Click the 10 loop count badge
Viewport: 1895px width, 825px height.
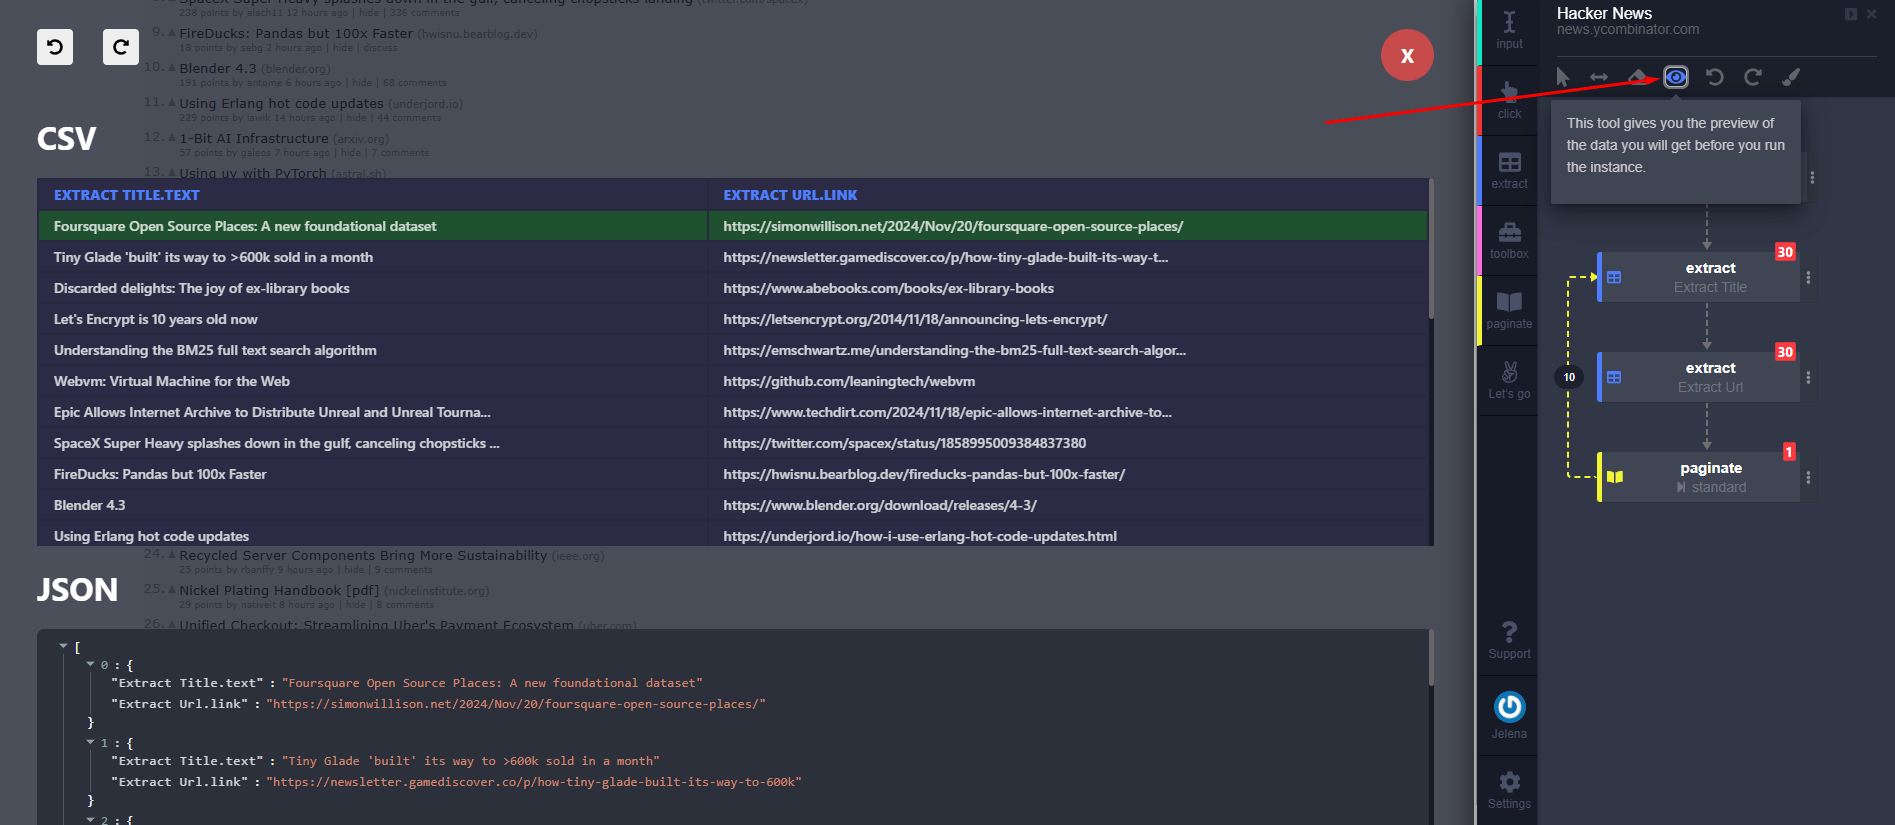1569,377
